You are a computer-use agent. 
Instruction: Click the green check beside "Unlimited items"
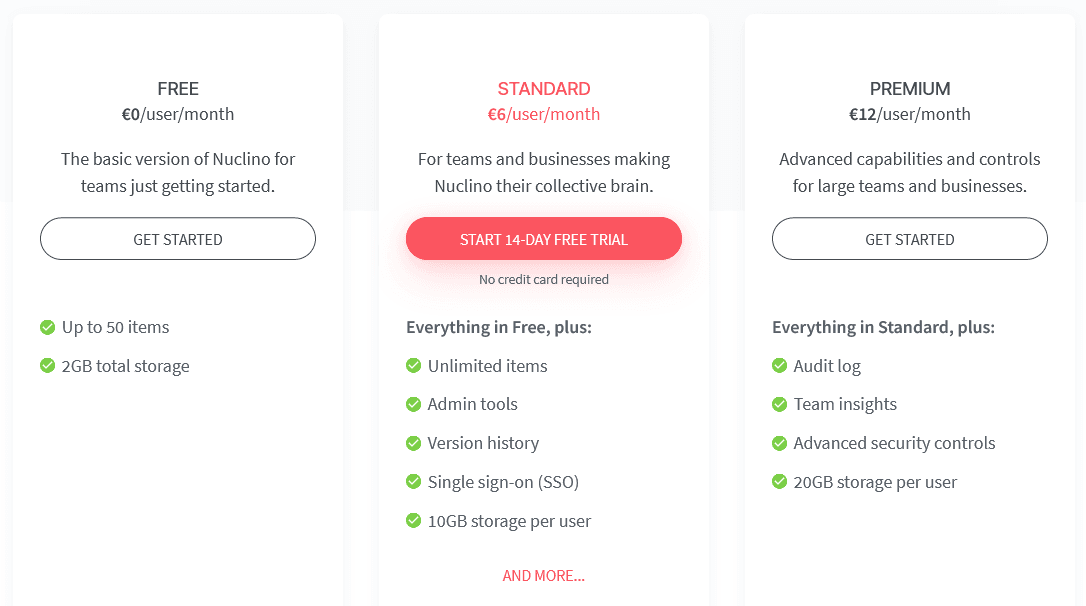(x=413, y=366)
